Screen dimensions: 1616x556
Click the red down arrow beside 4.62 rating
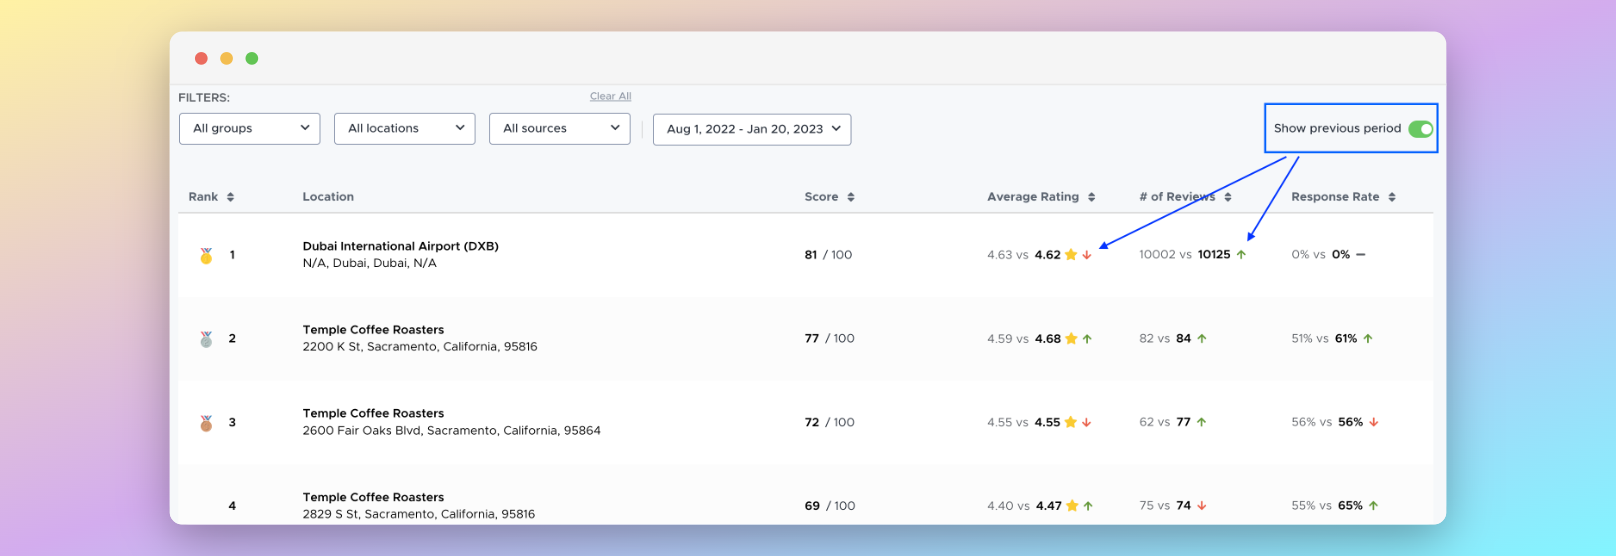[1087, 255]
